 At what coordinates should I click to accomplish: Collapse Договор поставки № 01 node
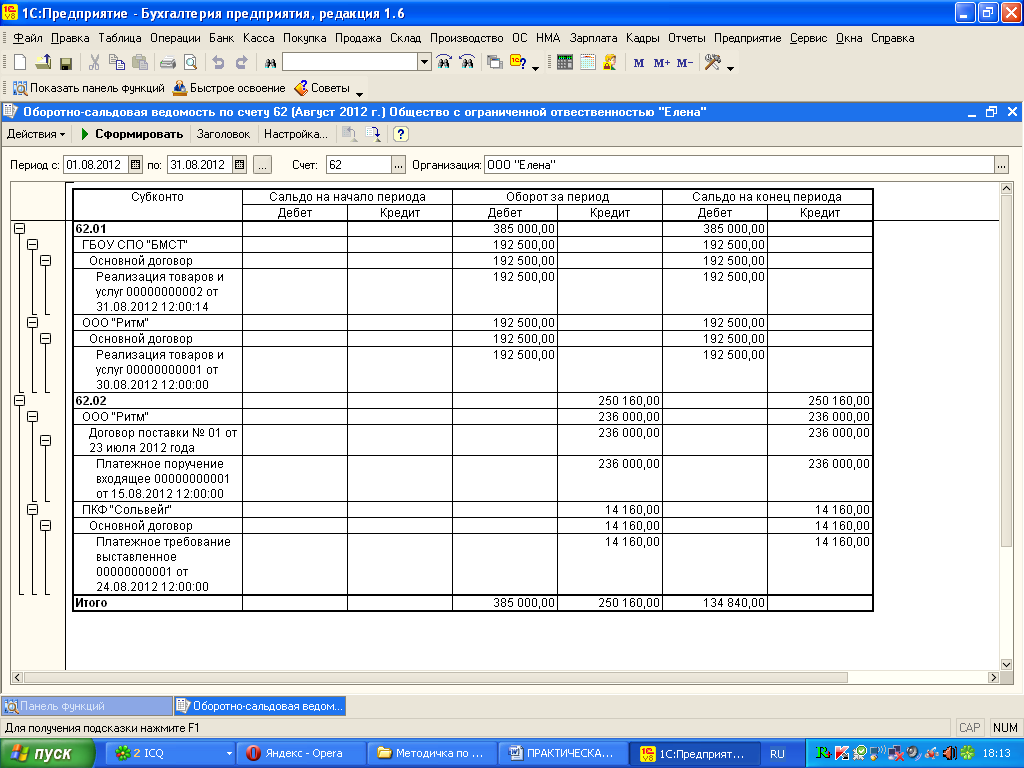click(x=46, y=440)
